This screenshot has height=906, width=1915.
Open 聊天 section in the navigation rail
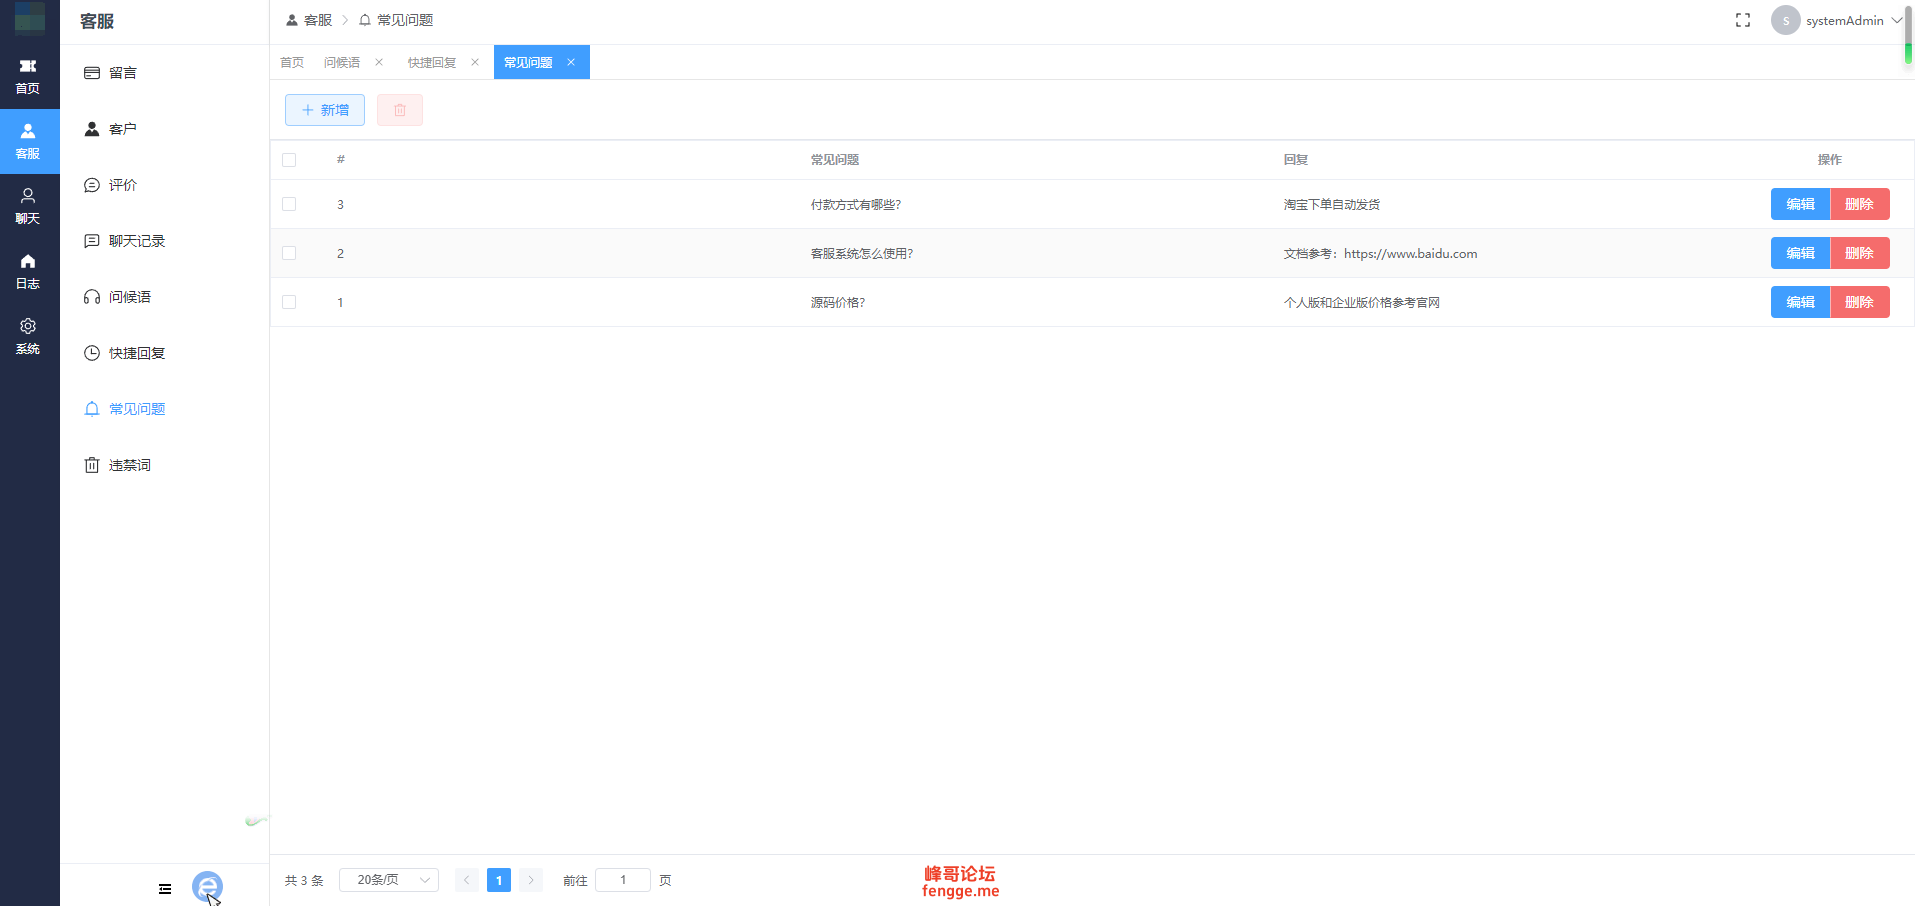coord(28,206)
